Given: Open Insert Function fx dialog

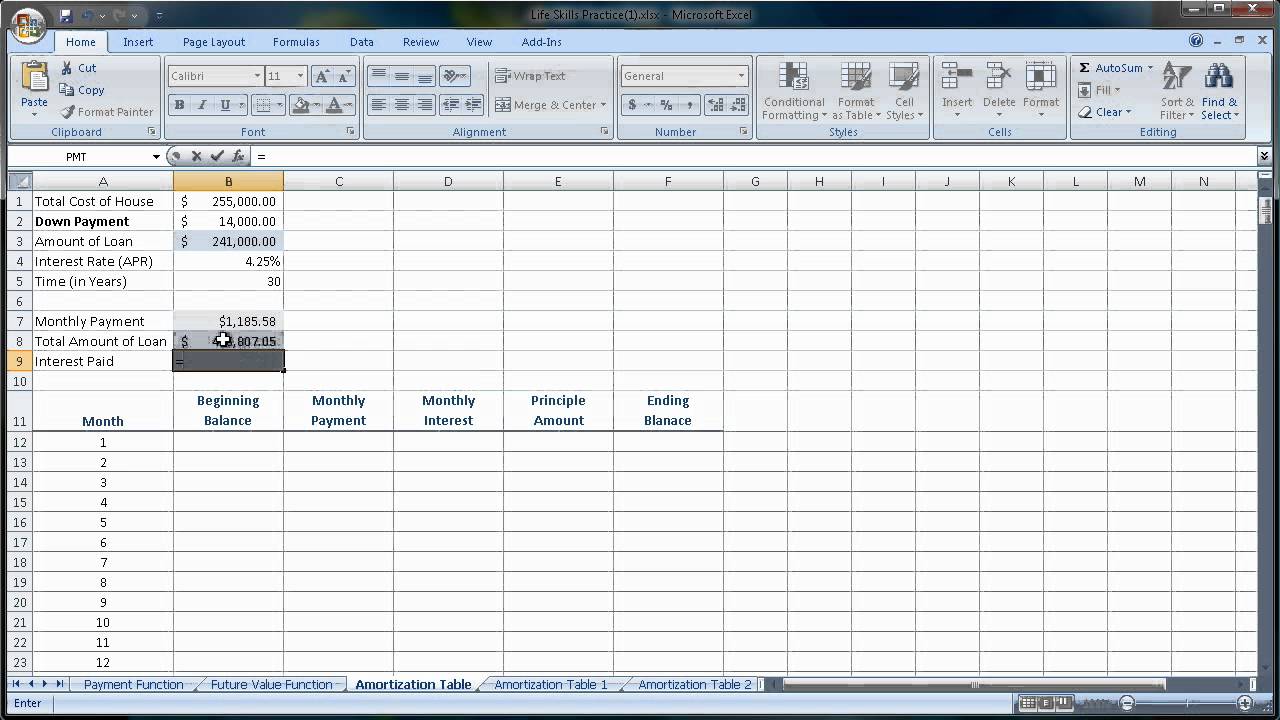Looking at the screenshot, I should coord(238,156).
